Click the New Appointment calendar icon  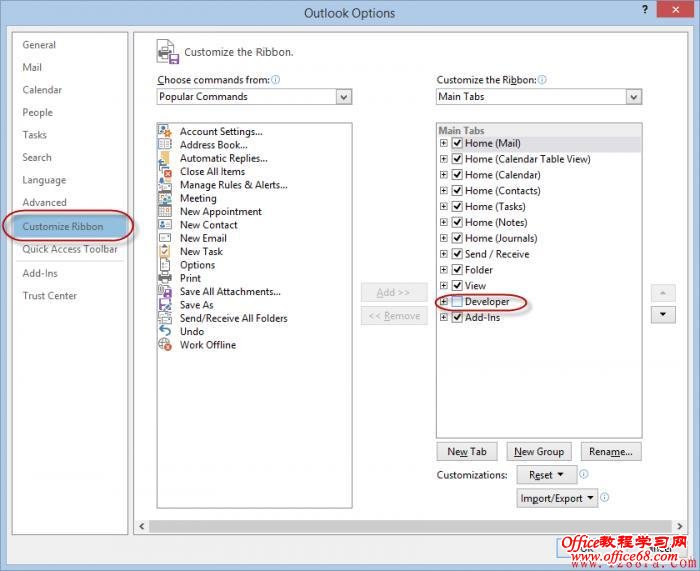[x=165, y=211]
